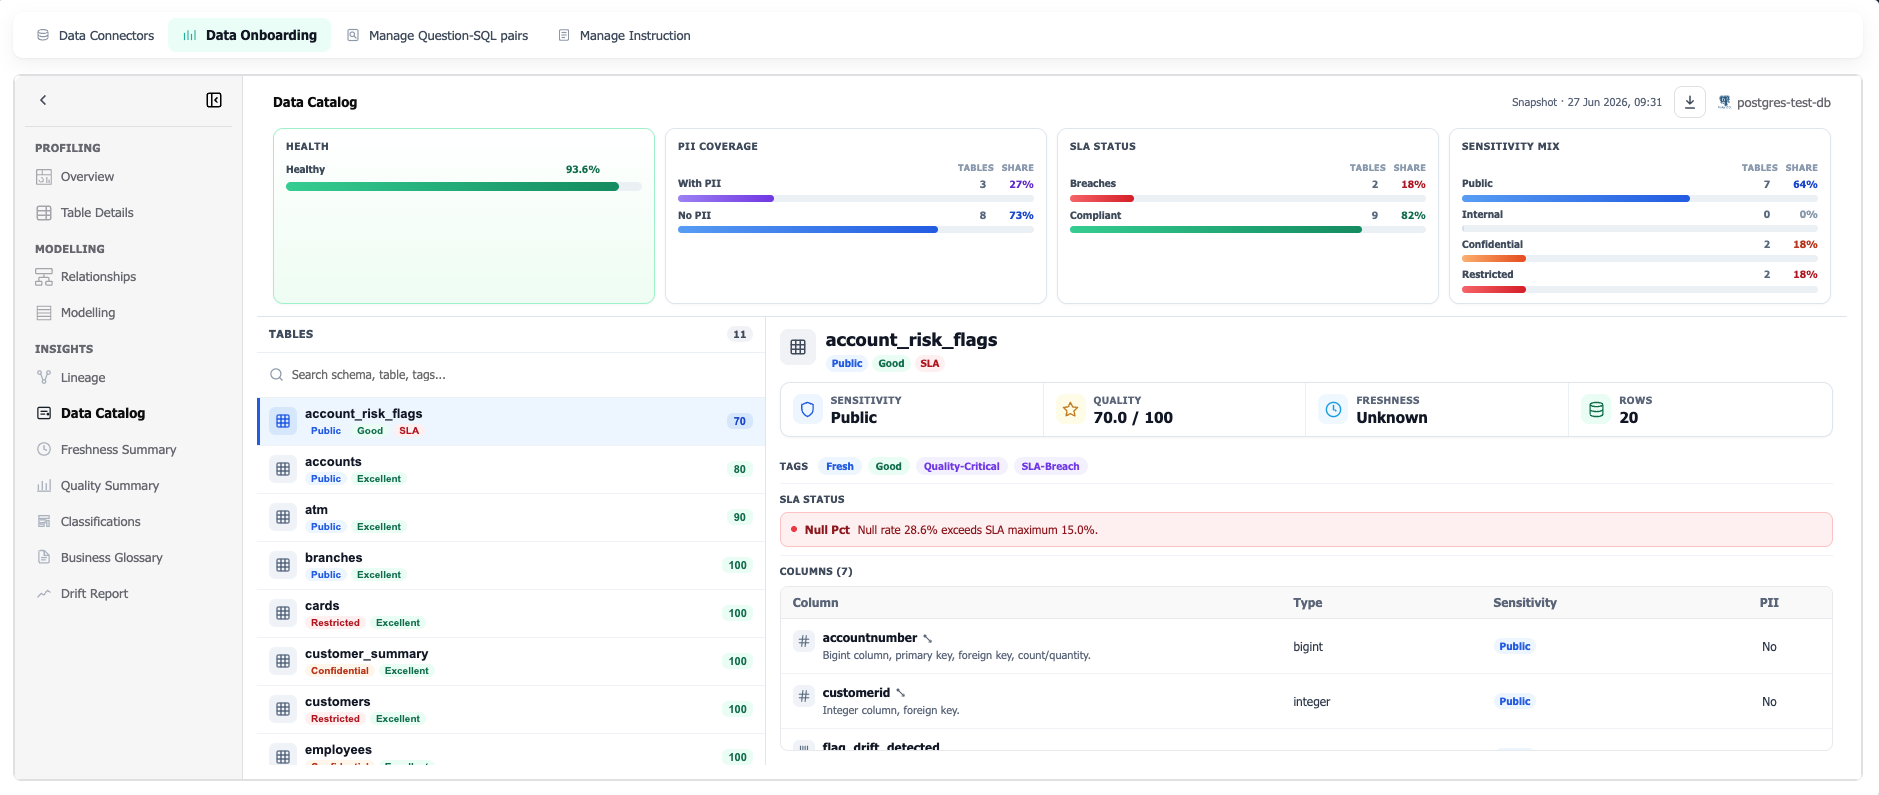The height and width of the screenshot is (795, 1879).
Task: Switch to Data Connectors tab
Action: 96,35
